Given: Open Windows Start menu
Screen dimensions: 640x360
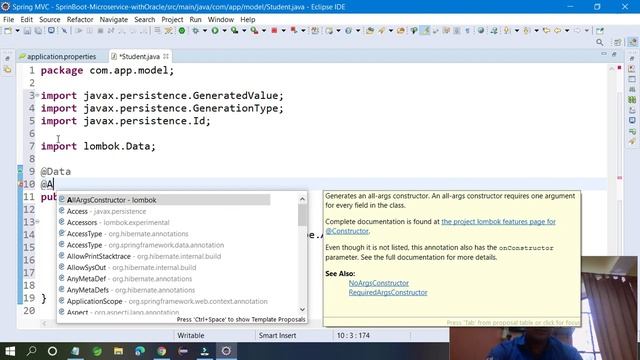Looking at the screenshot, I should tap(10, 351).
